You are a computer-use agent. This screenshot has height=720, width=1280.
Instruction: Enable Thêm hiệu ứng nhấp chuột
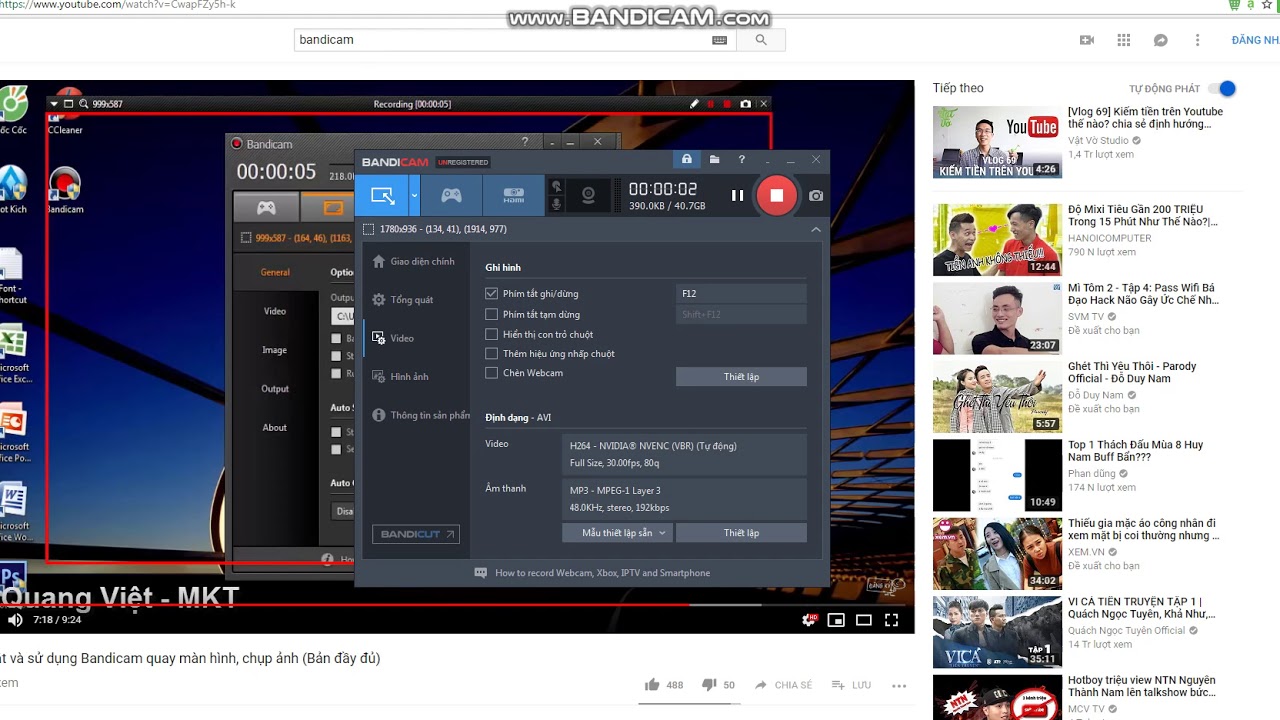tap(491, 353)
